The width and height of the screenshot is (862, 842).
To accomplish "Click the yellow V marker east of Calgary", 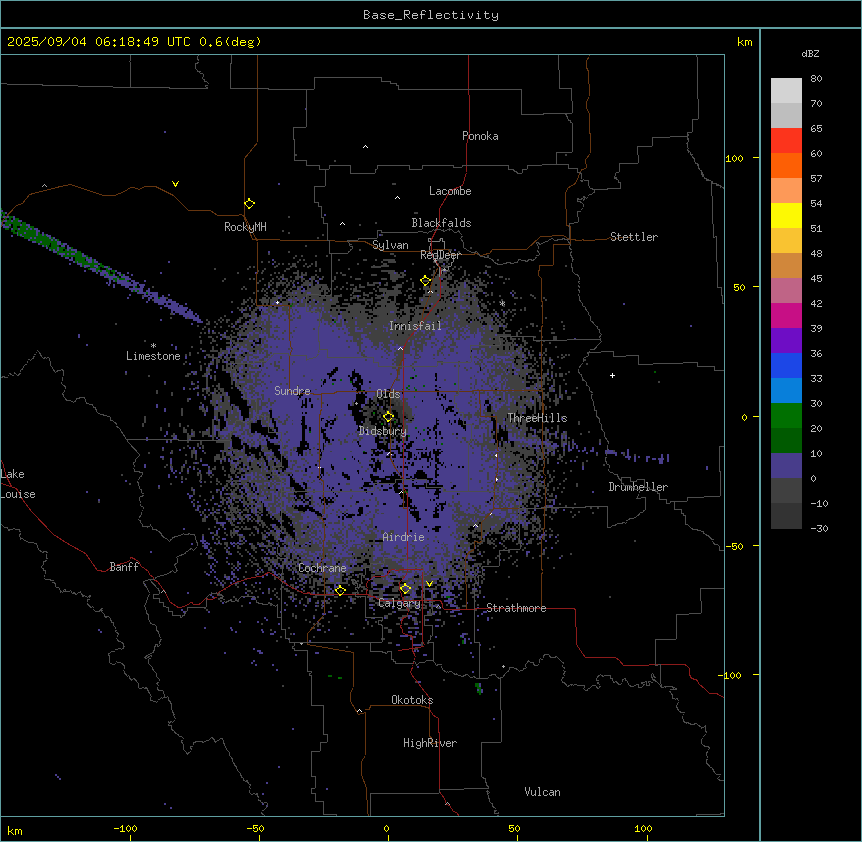I will point(429,584).
